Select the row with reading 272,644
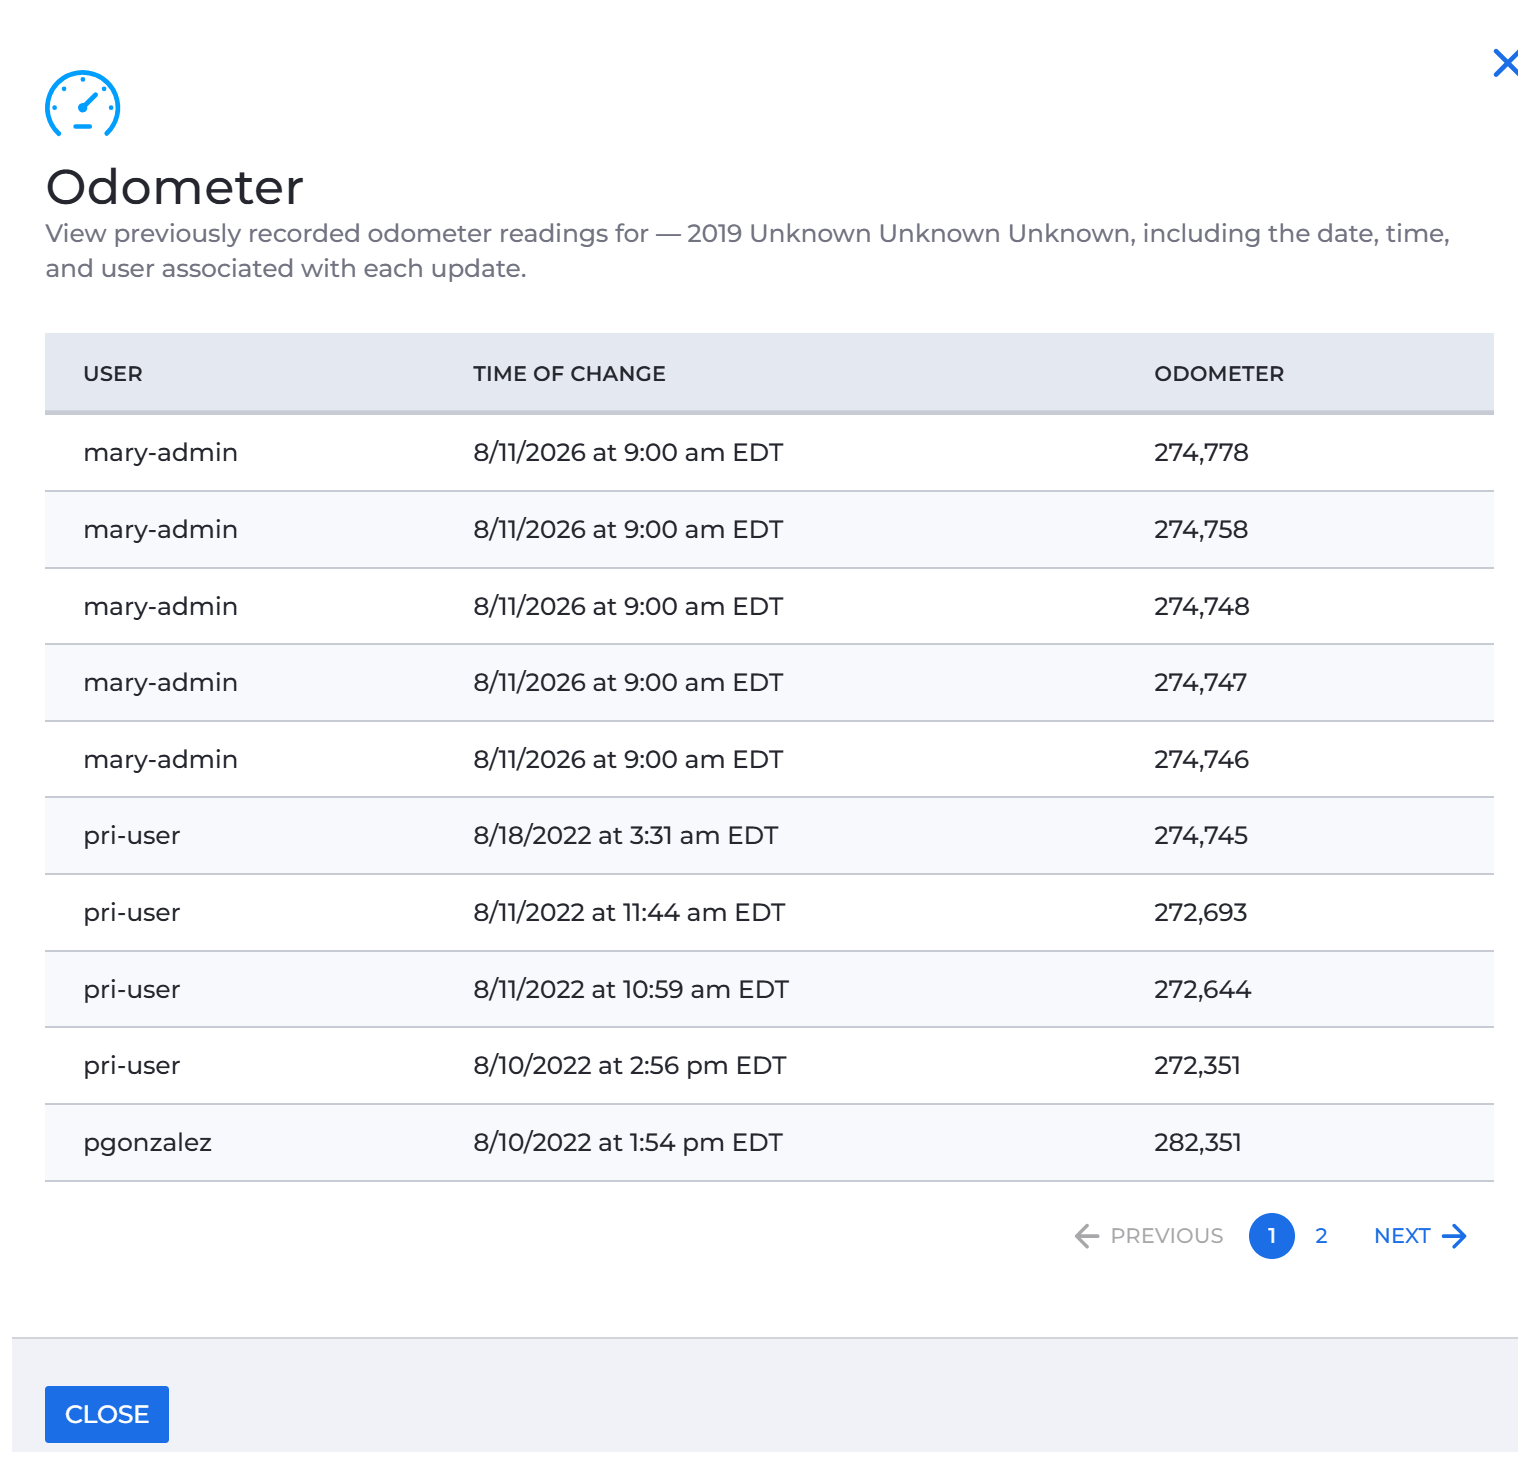 [769, 989]
